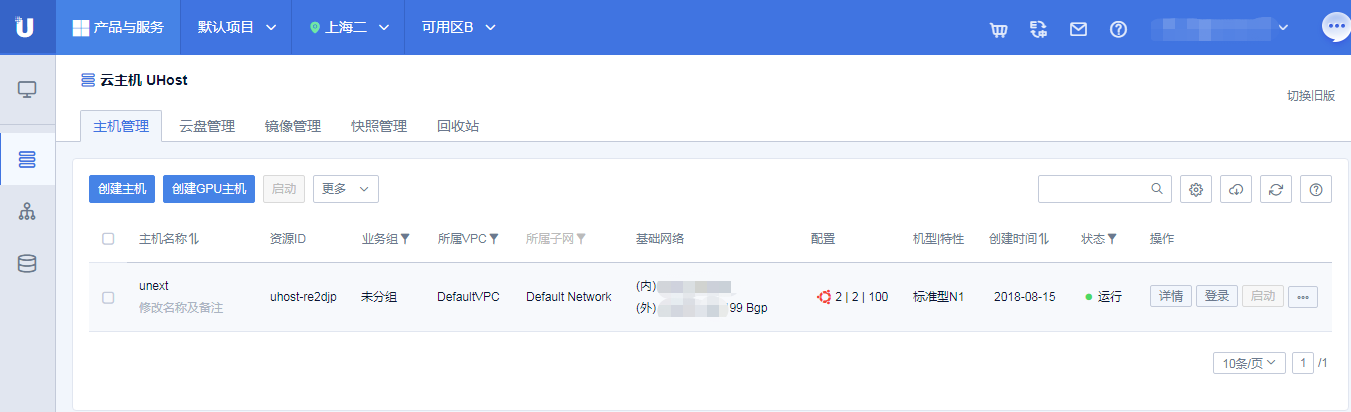Click the cloud download export button

click(x=1237, y=189)
